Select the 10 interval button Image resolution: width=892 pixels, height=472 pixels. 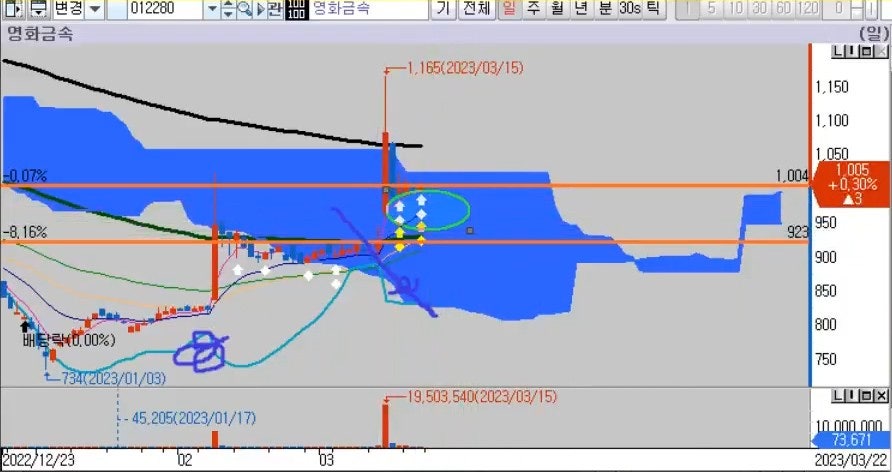click(x=736, y=9)
